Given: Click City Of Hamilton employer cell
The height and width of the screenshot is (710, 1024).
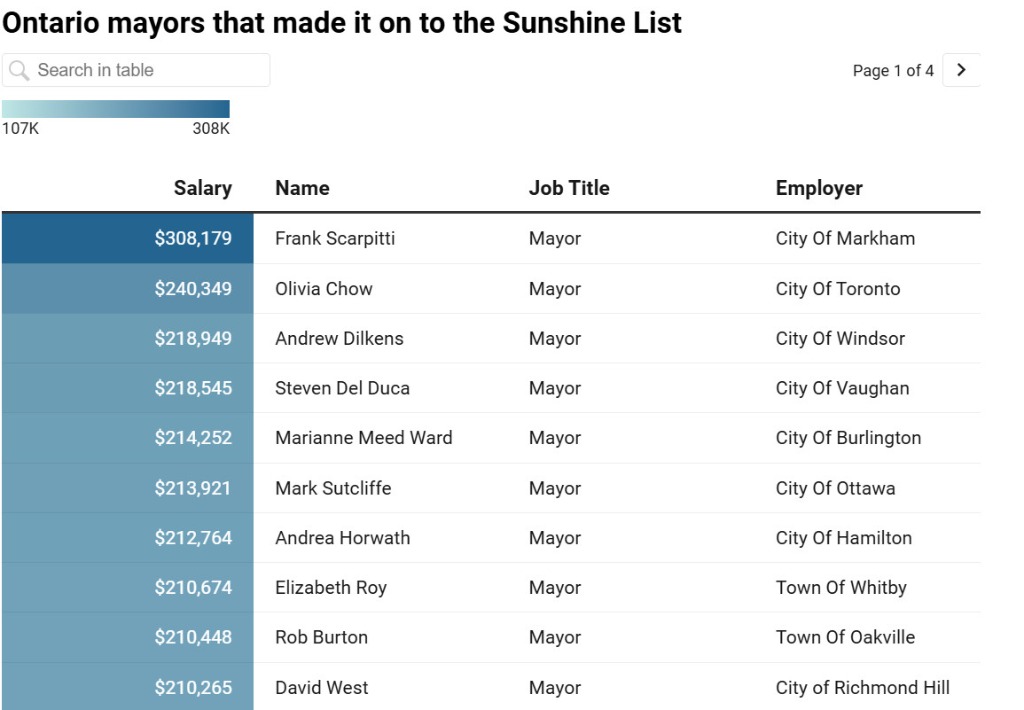Looking at the screenshot, I should click(843, 538).
